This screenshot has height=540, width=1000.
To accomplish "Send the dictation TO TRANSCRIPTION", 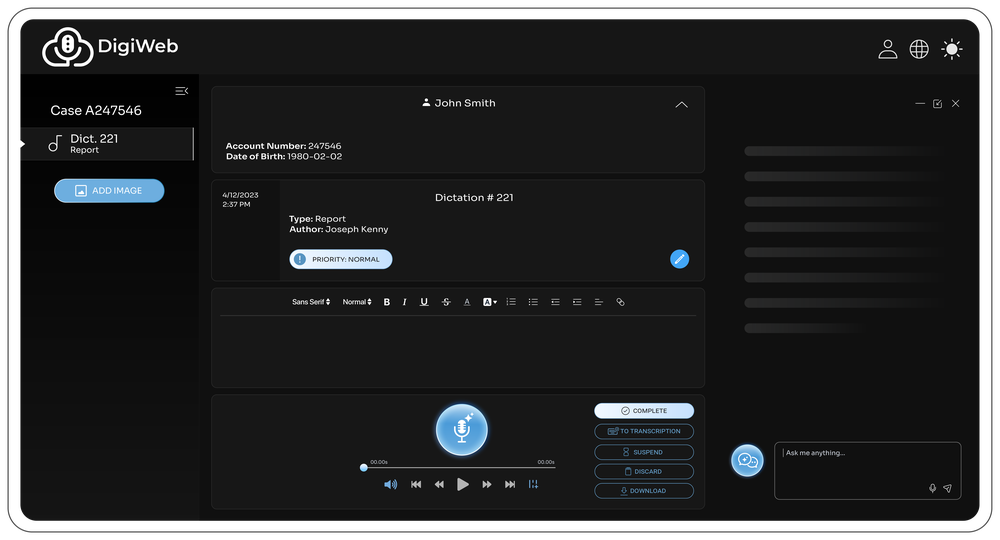I will pos(644,432).
